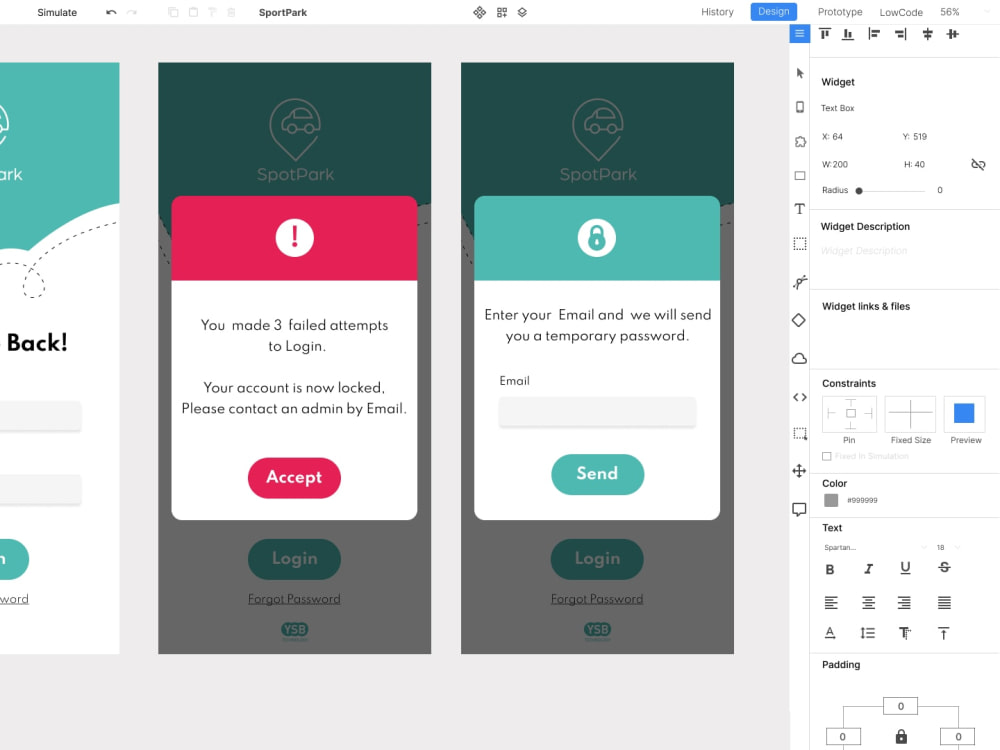This screenshot has height=750, width=1000.
Task: Click Login button under the Accept dialog
Action: tap(294, 559)
